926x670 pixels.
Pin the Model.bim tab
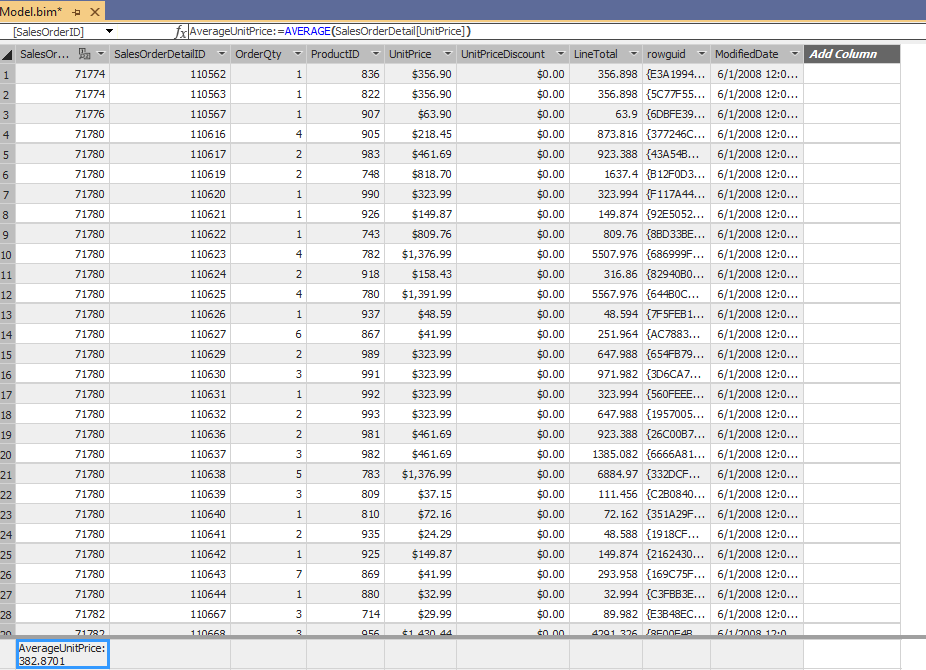tap(76, 11)
